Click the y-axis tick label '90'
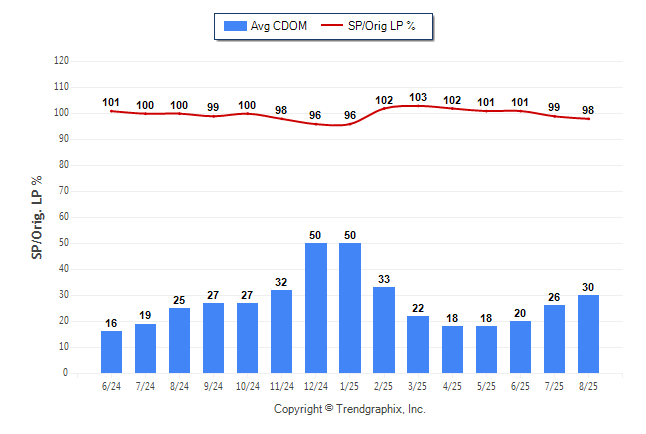The width and height of the screenshot is (646, 434). click(63, 138)
